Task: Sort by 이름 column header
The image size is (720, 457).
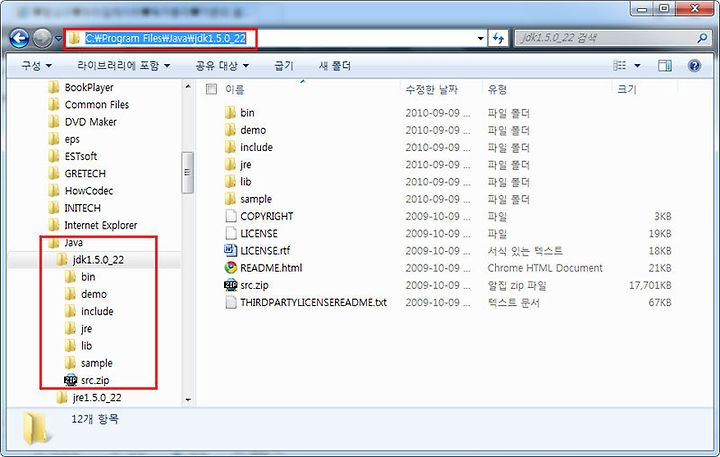Action: (x=235, y=90)
